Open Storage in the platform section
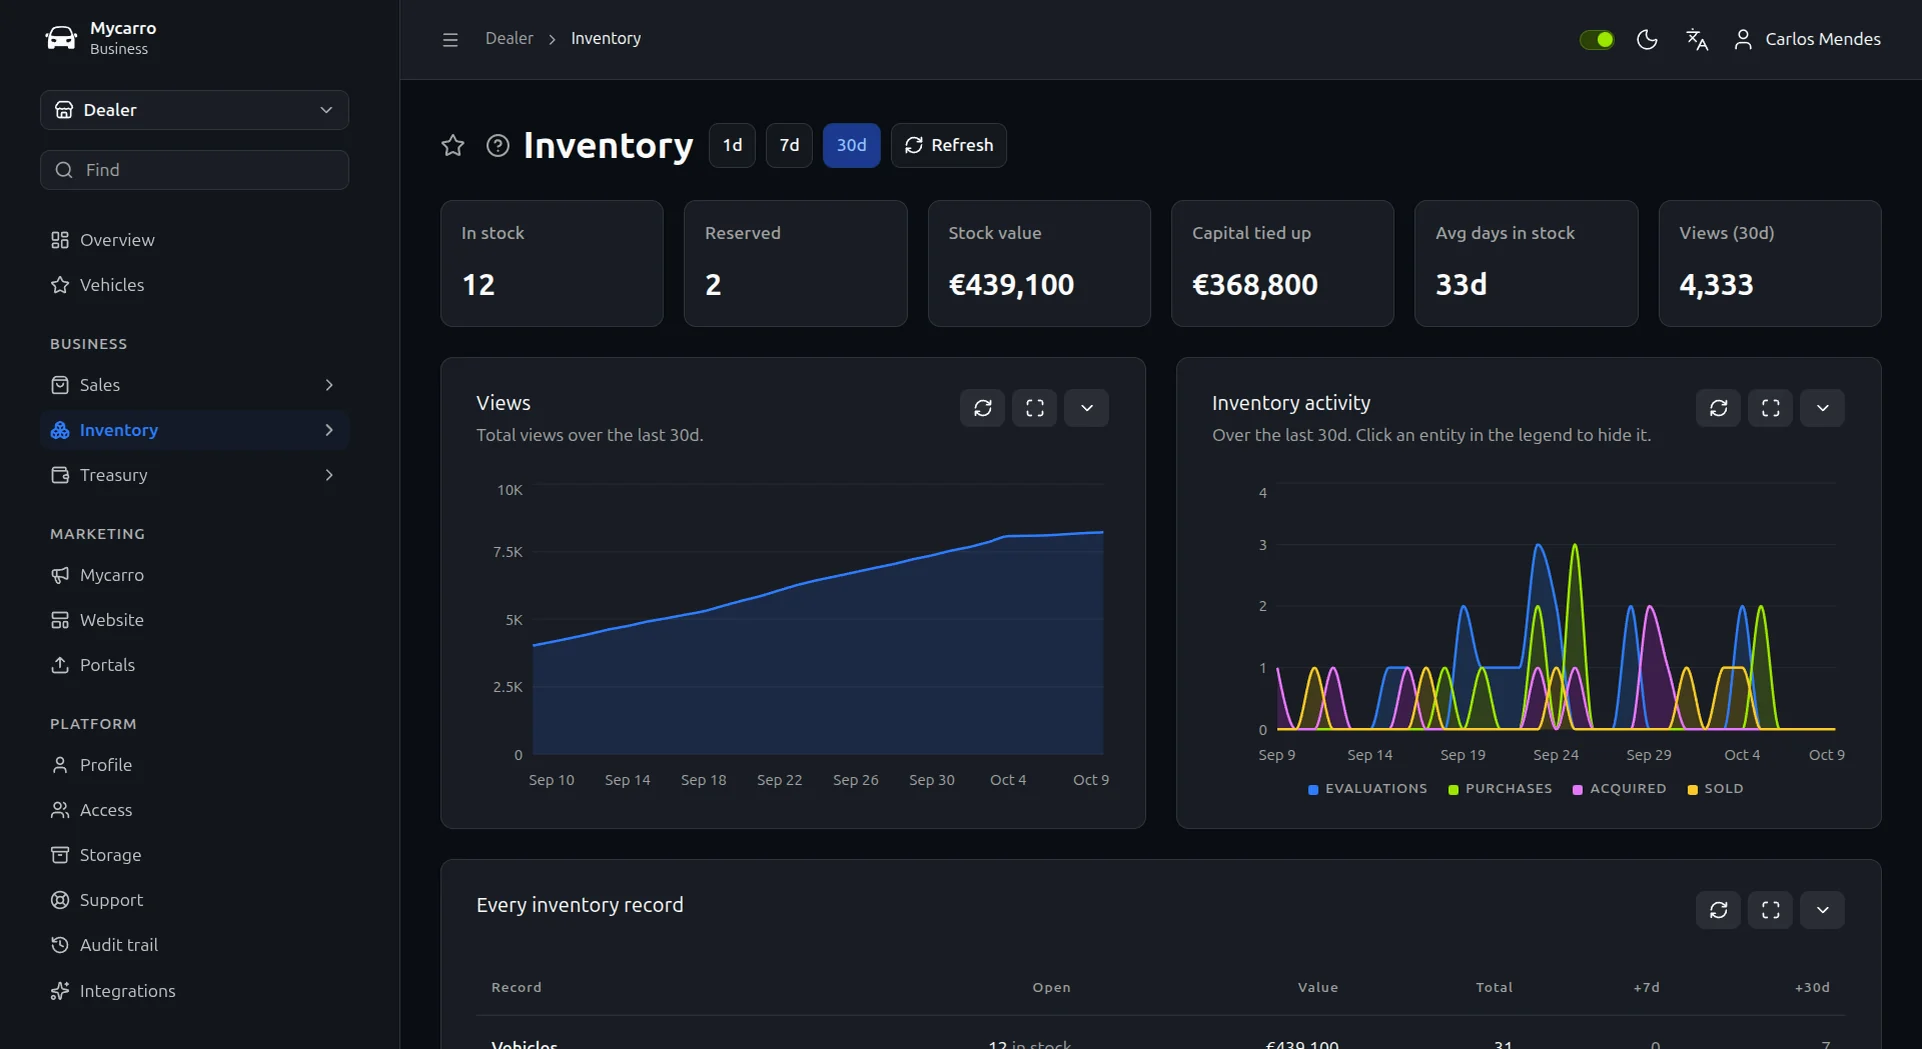 [x=194, y=855]
